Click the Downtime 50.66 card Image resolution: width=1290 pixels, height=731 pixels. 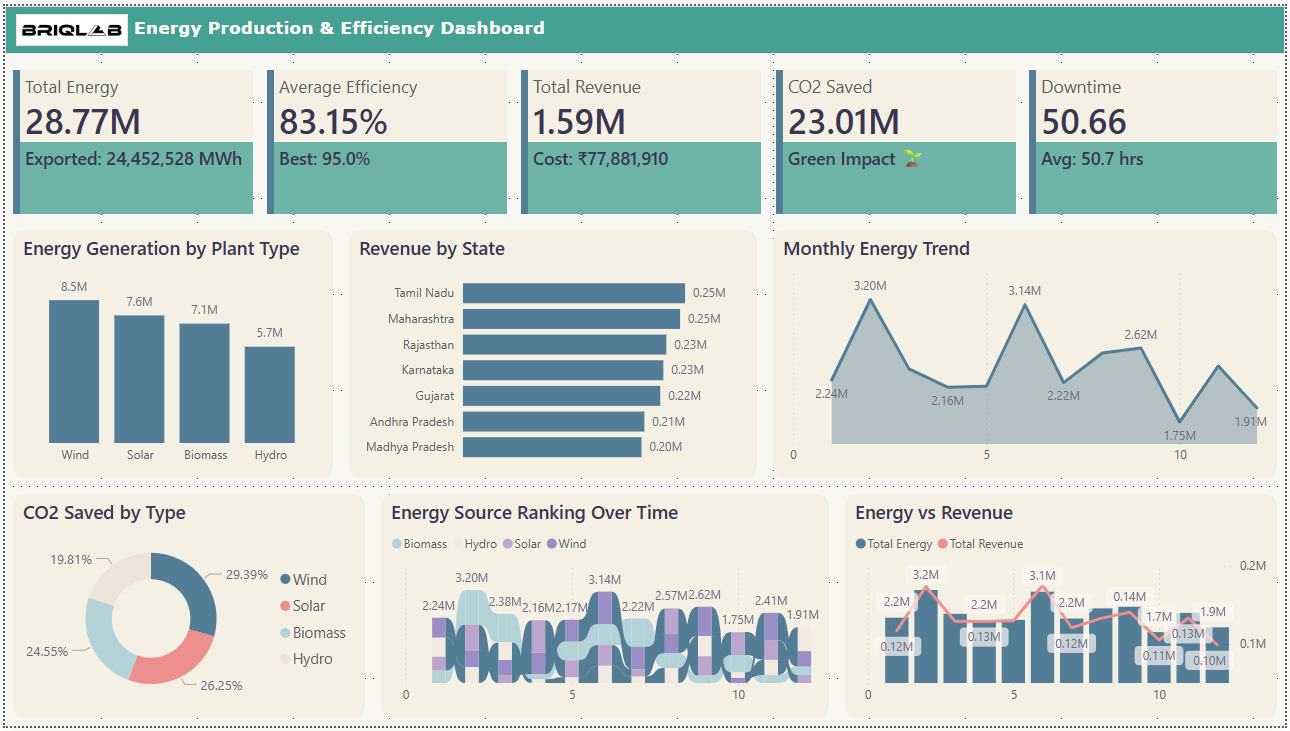coord(1153,120)
